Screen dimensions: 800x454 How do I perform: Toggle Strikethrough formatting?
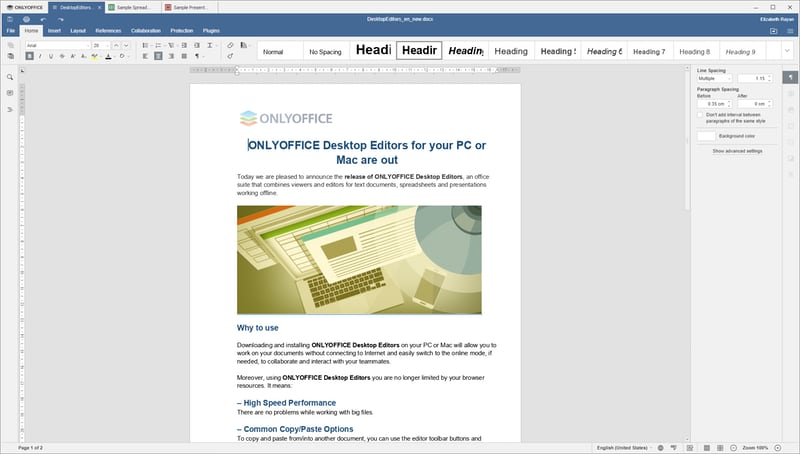pyautogui.click(x=62, y=56)
